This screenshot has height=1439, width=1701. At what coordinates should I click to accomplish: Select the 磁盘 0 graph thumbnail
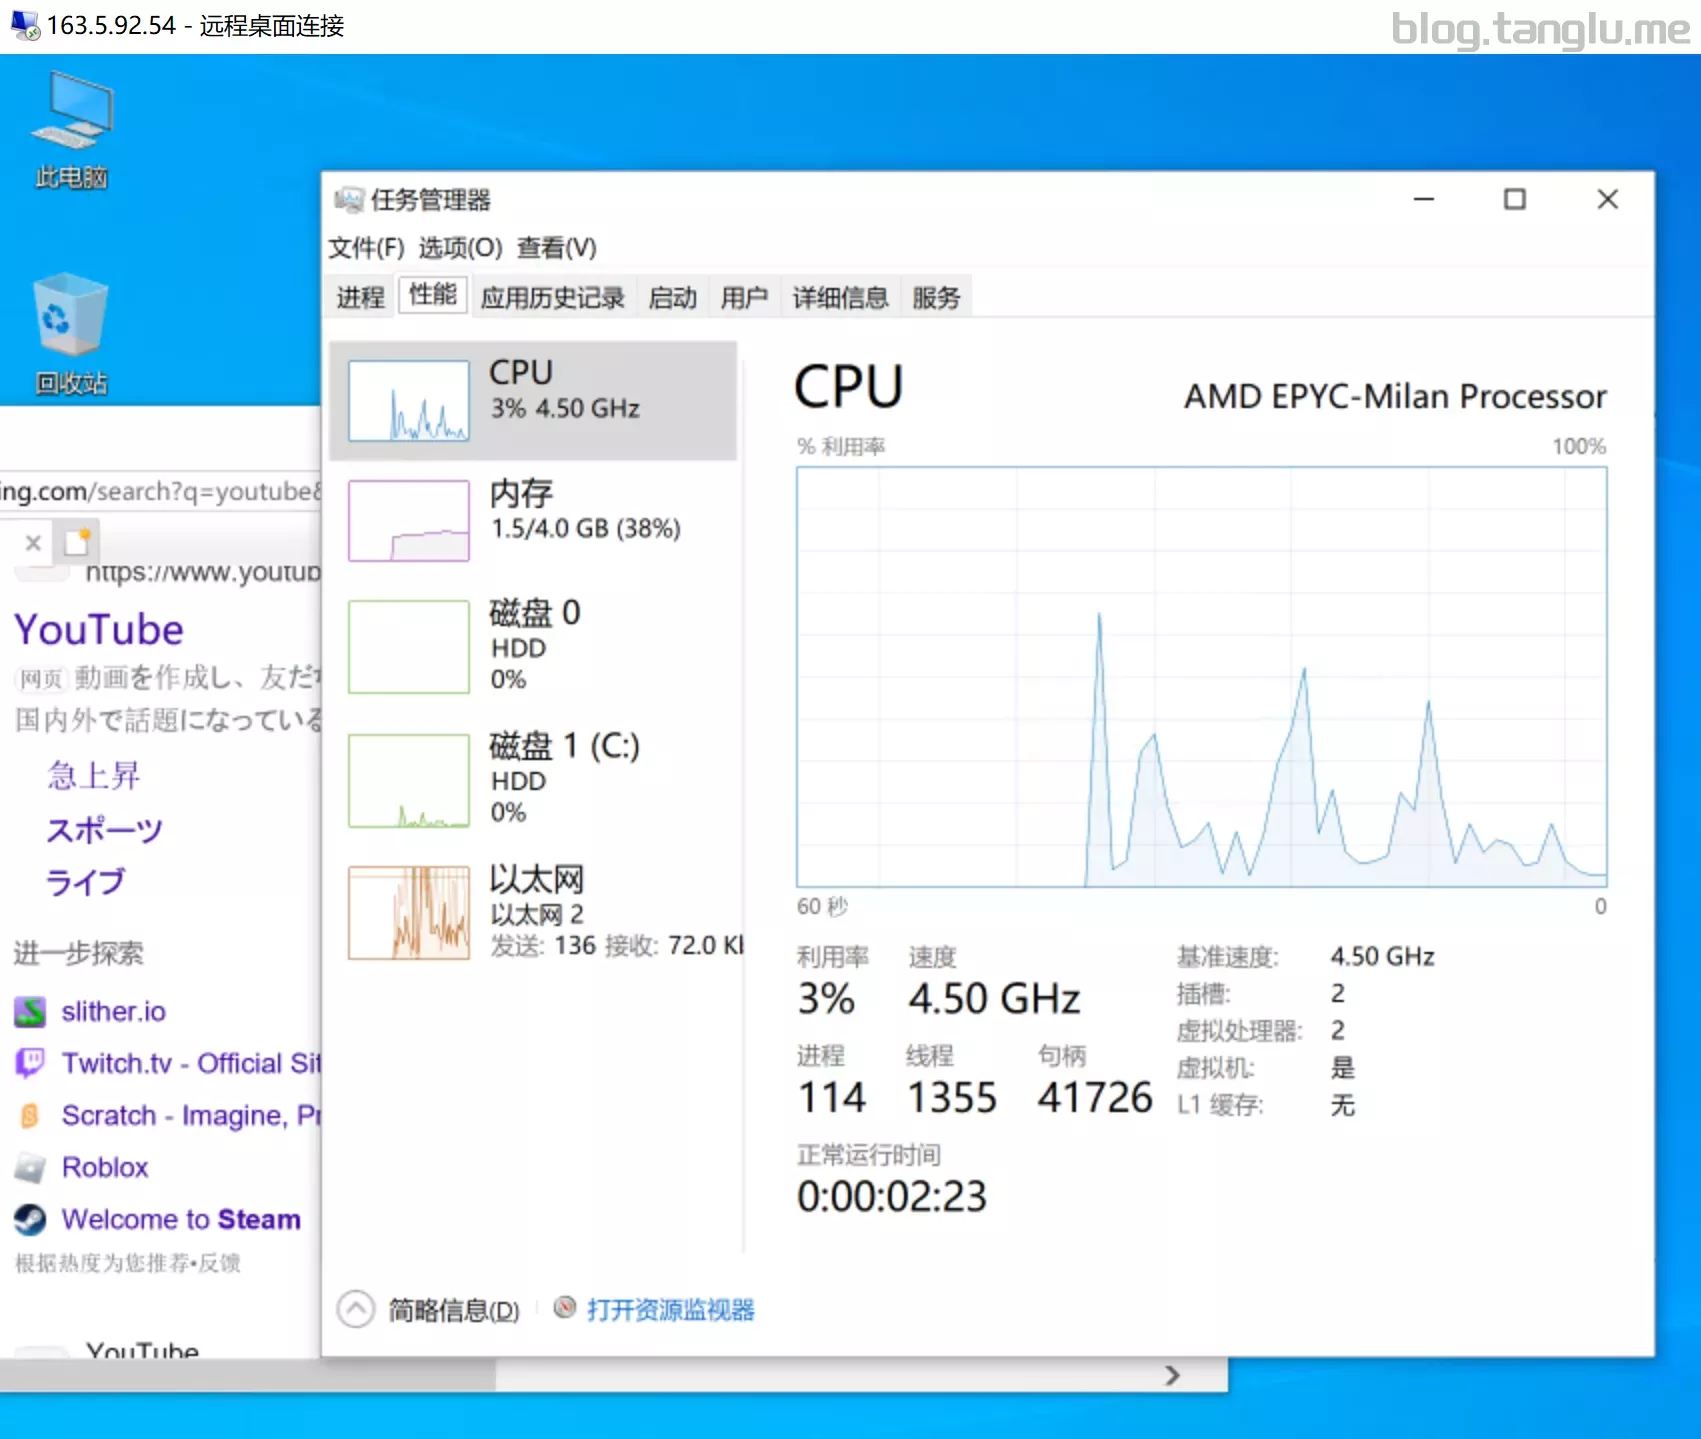click(x=408, y=646)
